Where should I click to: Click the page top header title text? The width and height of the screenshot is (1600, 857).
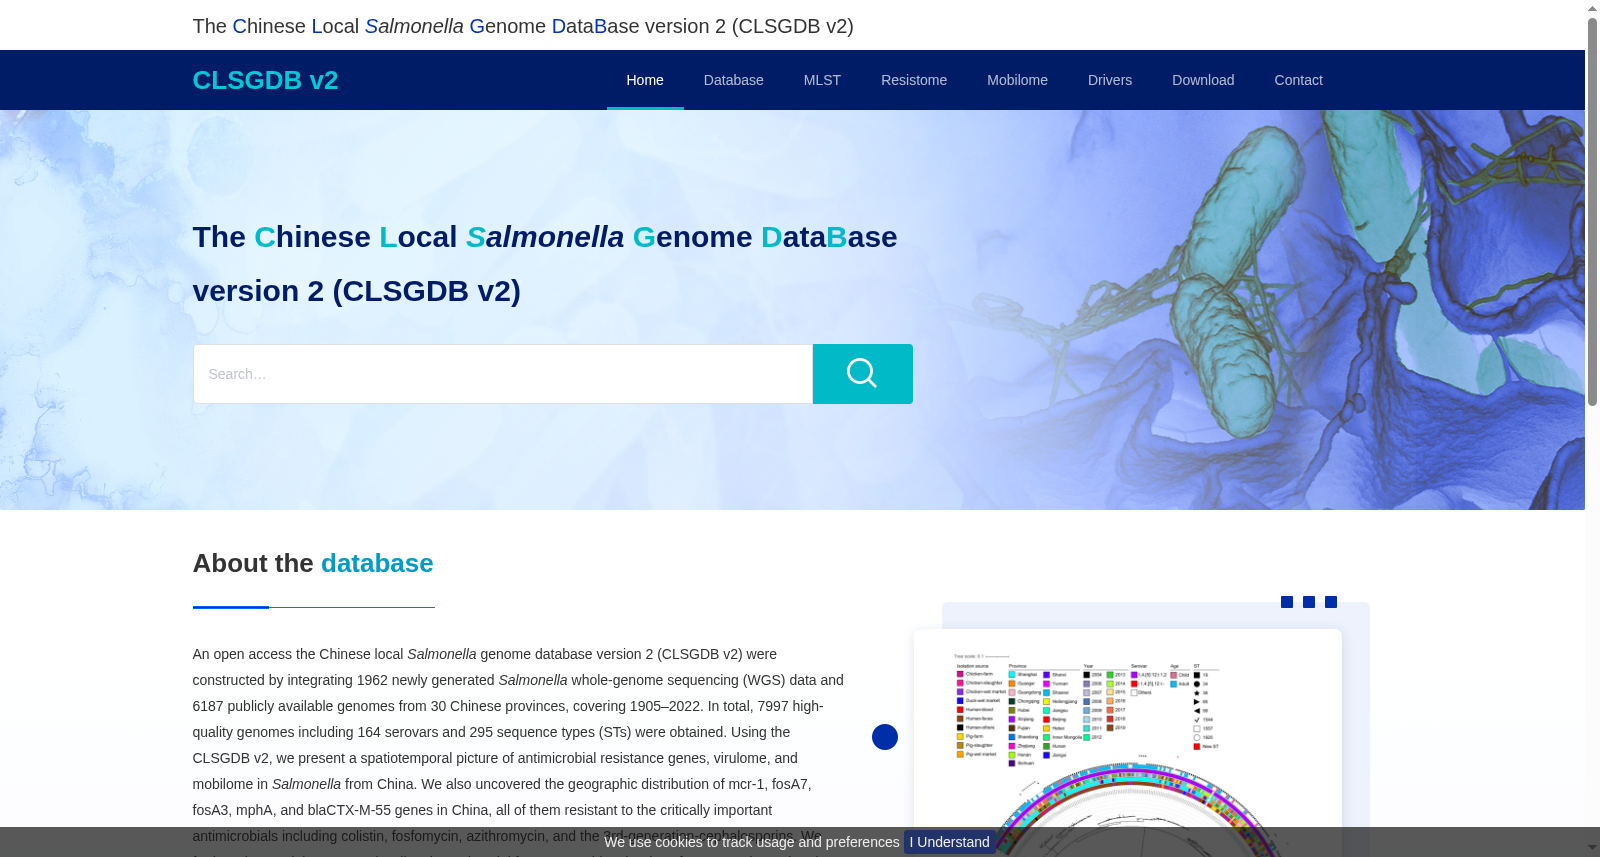(523, 26)
